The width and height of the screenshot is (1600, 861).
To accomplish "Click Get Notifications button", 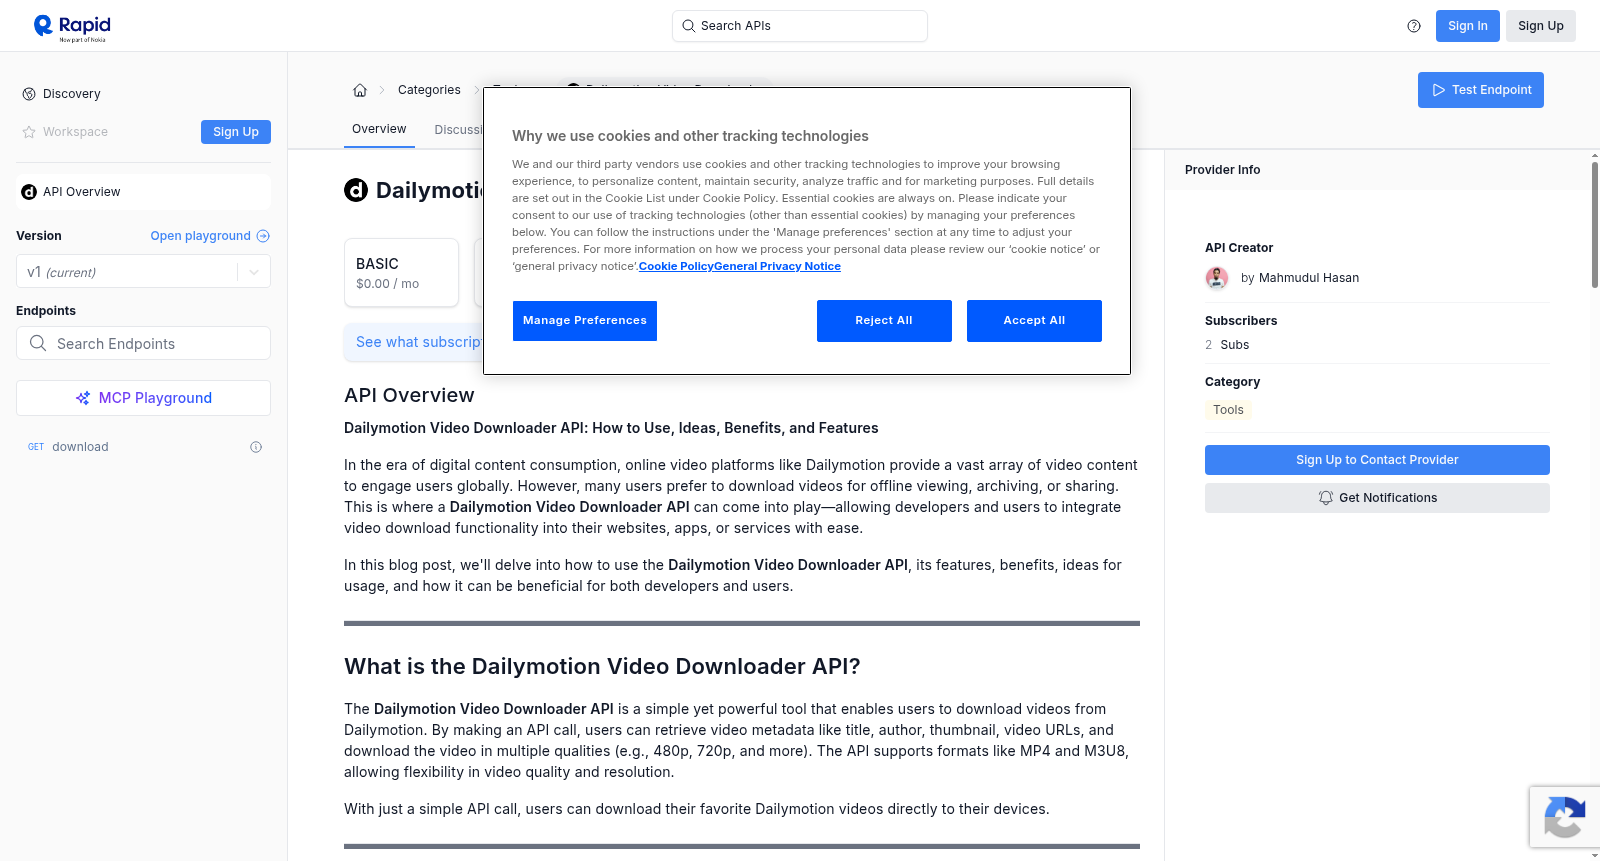I will coord(1377,498).
